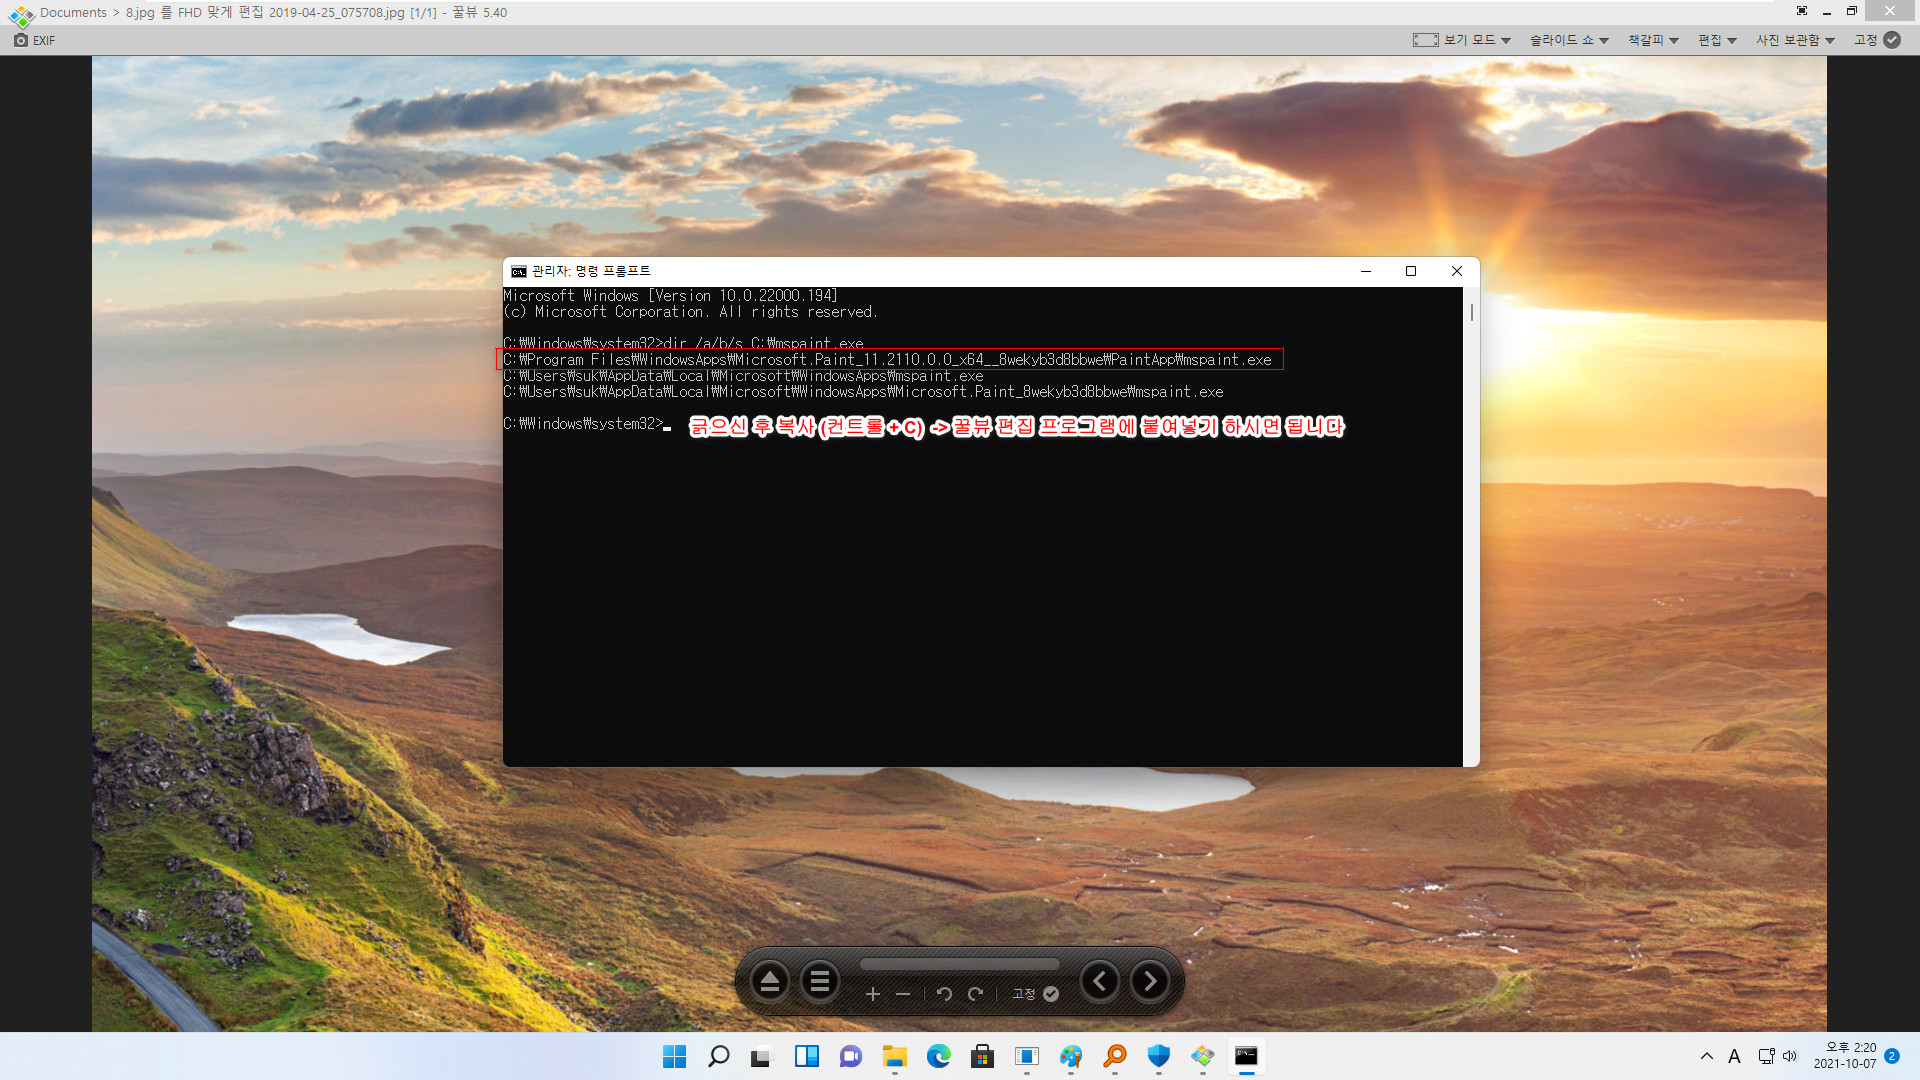Rotate image counterclockwise
Screen dimensions: 1920x1080
944,994
